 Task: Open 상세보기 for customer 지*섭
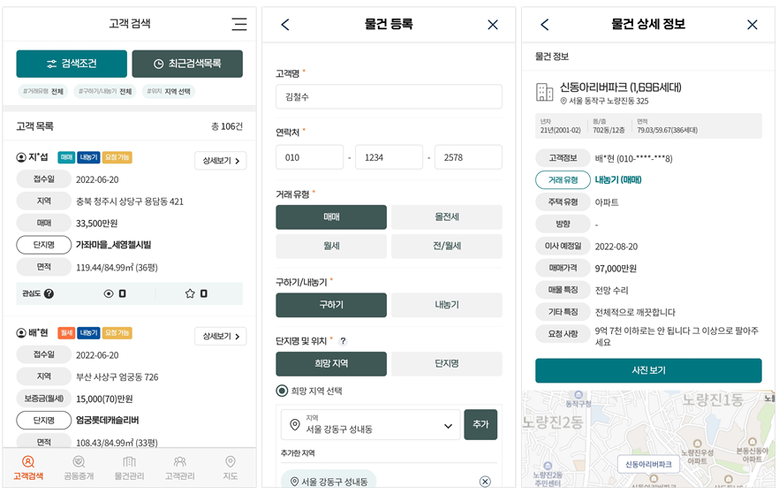tap(219, 161)
